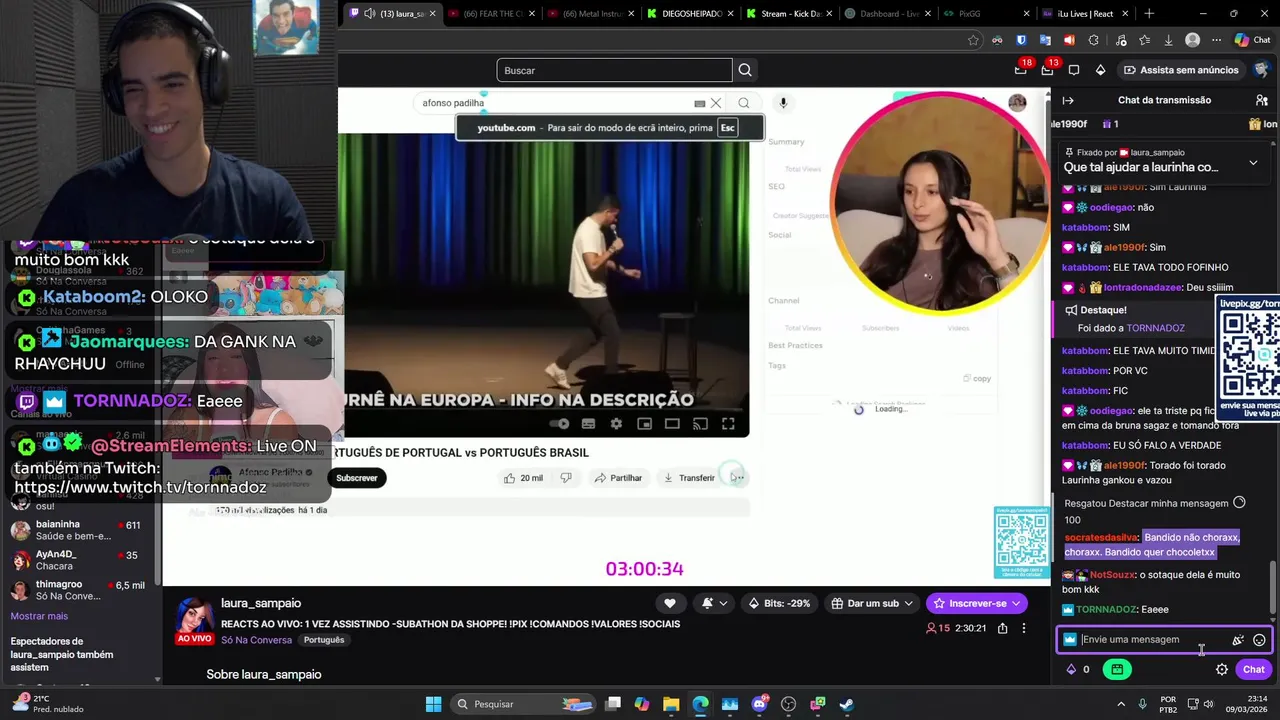
Task: Switch to 'DIEGOSHEIPADO' Kick tab
Action: click(x=692, y=14)
